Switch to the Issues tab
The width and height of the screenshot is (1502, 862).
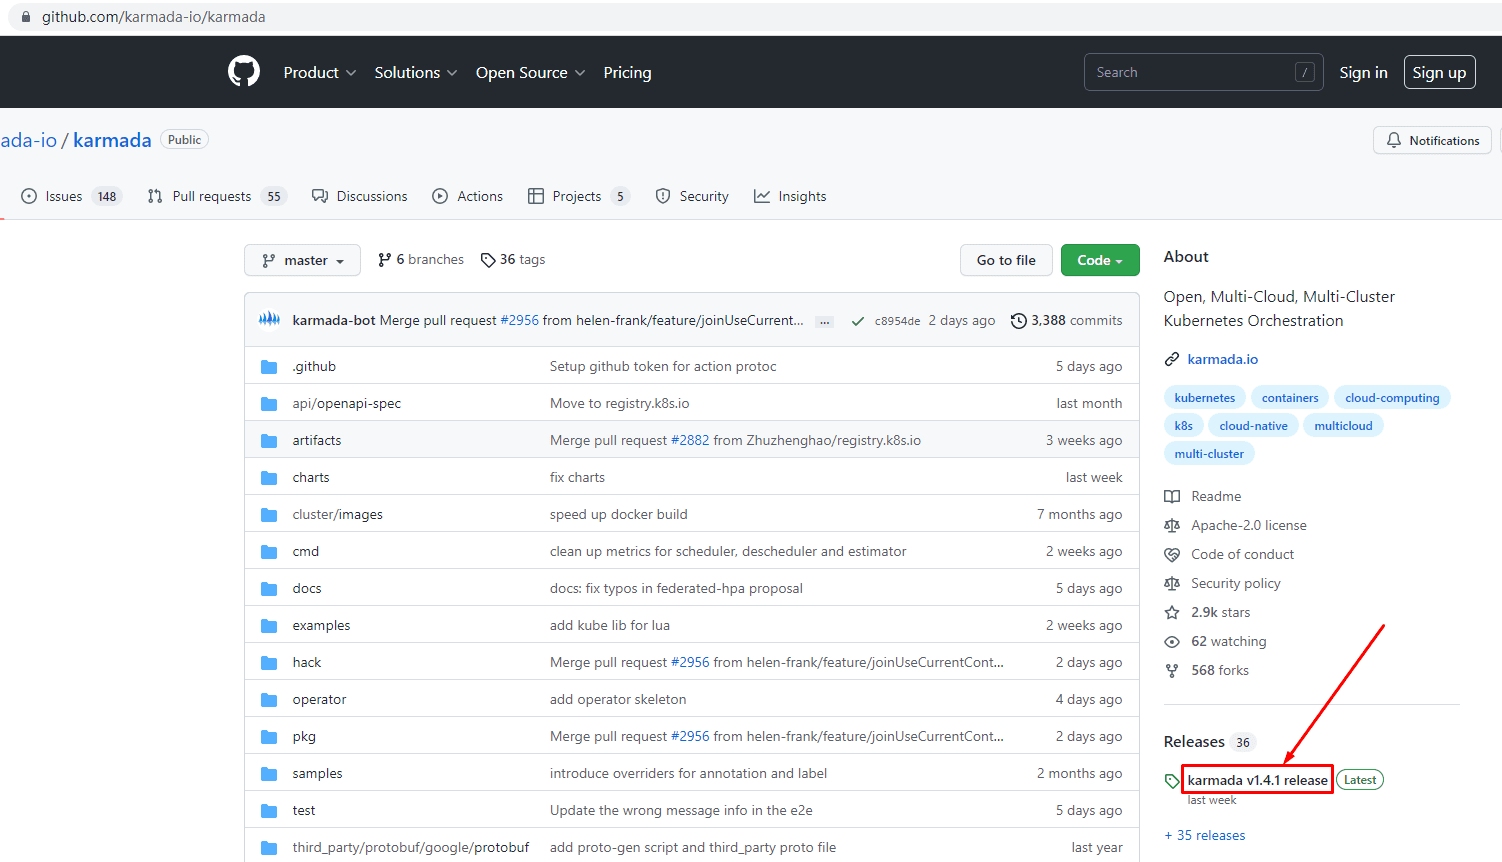coord(70,197)
